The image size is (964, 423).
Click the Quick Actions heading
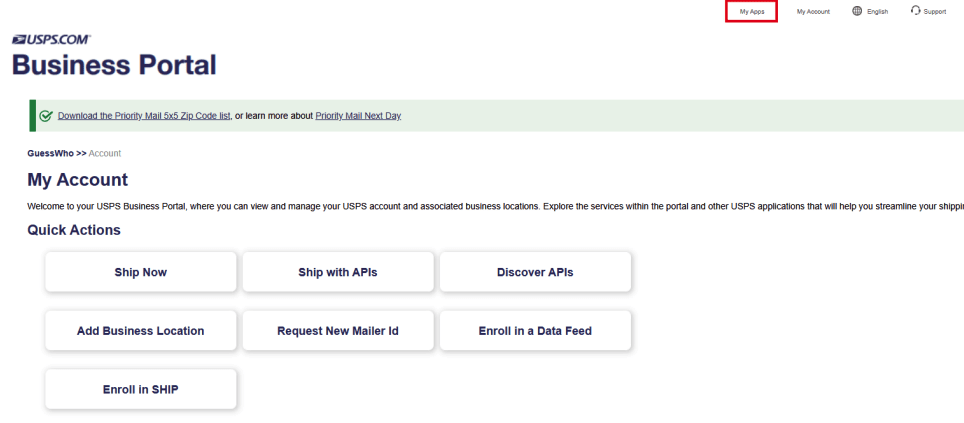(74, 231)
